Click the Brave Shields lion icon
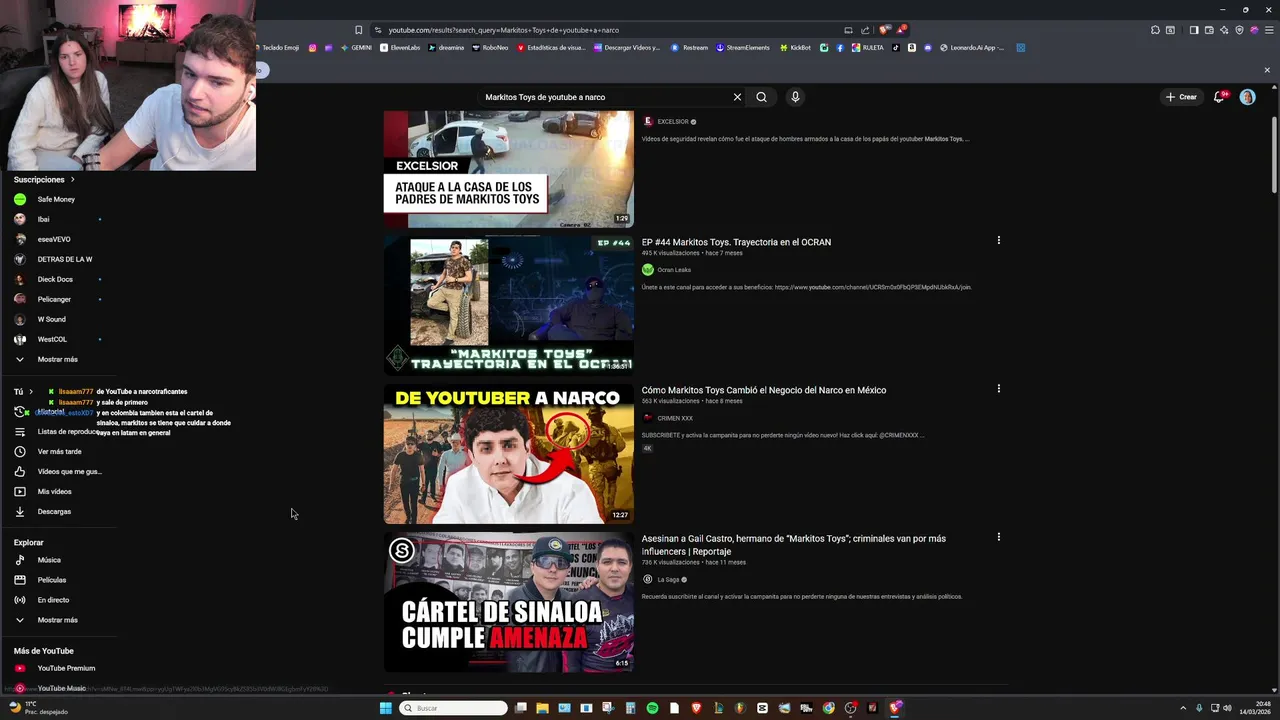The height and width of the screenshot is (720, 1280). click(x=884, y=30)
